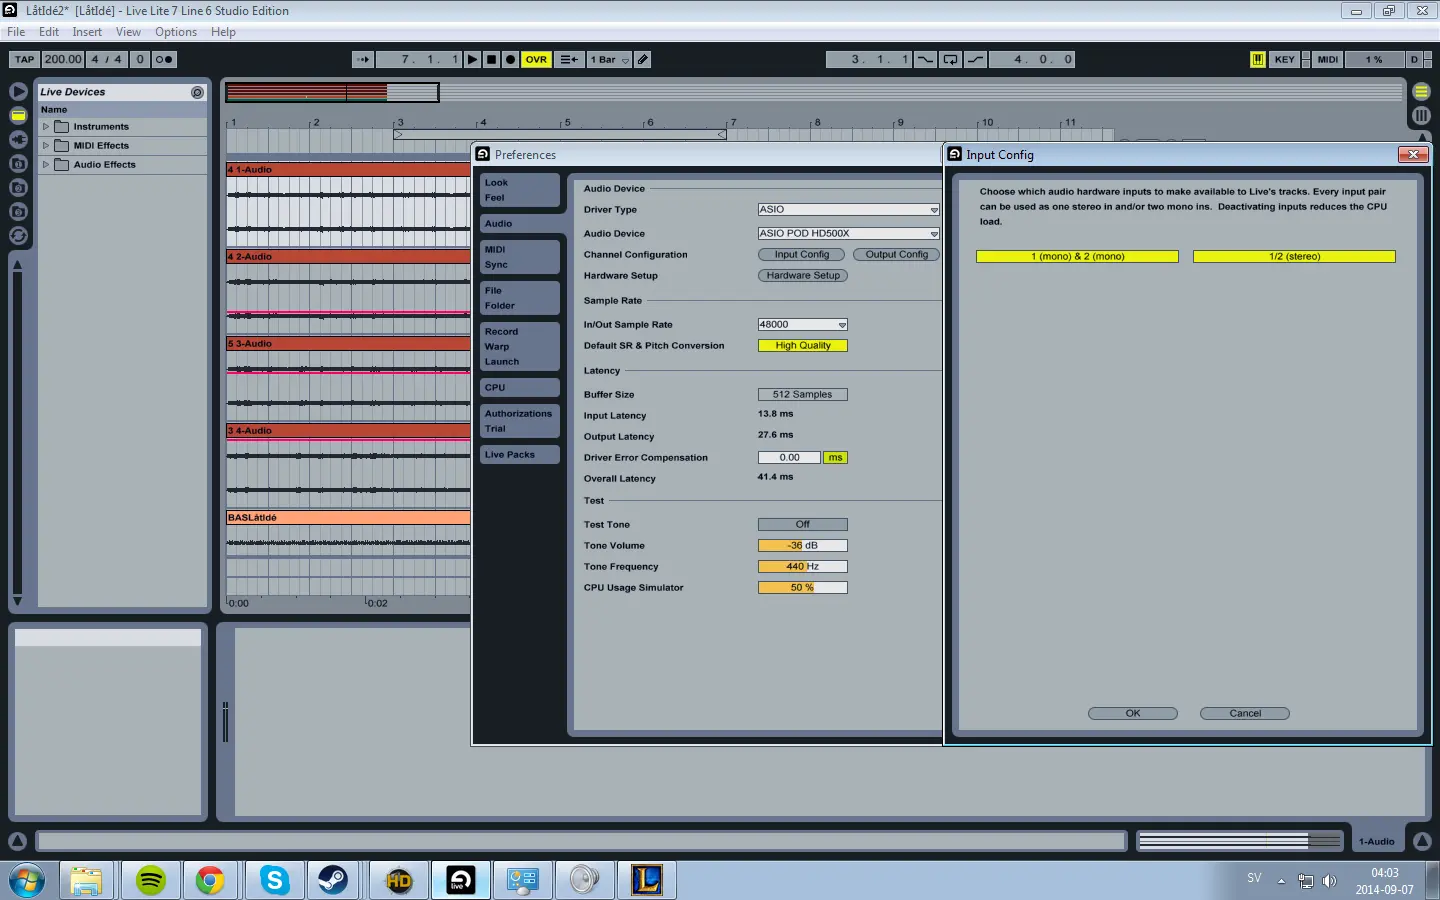This screenshot has height=900, width=1440.
Task: Open Audio Device dropdown
Action: [848, 233]
